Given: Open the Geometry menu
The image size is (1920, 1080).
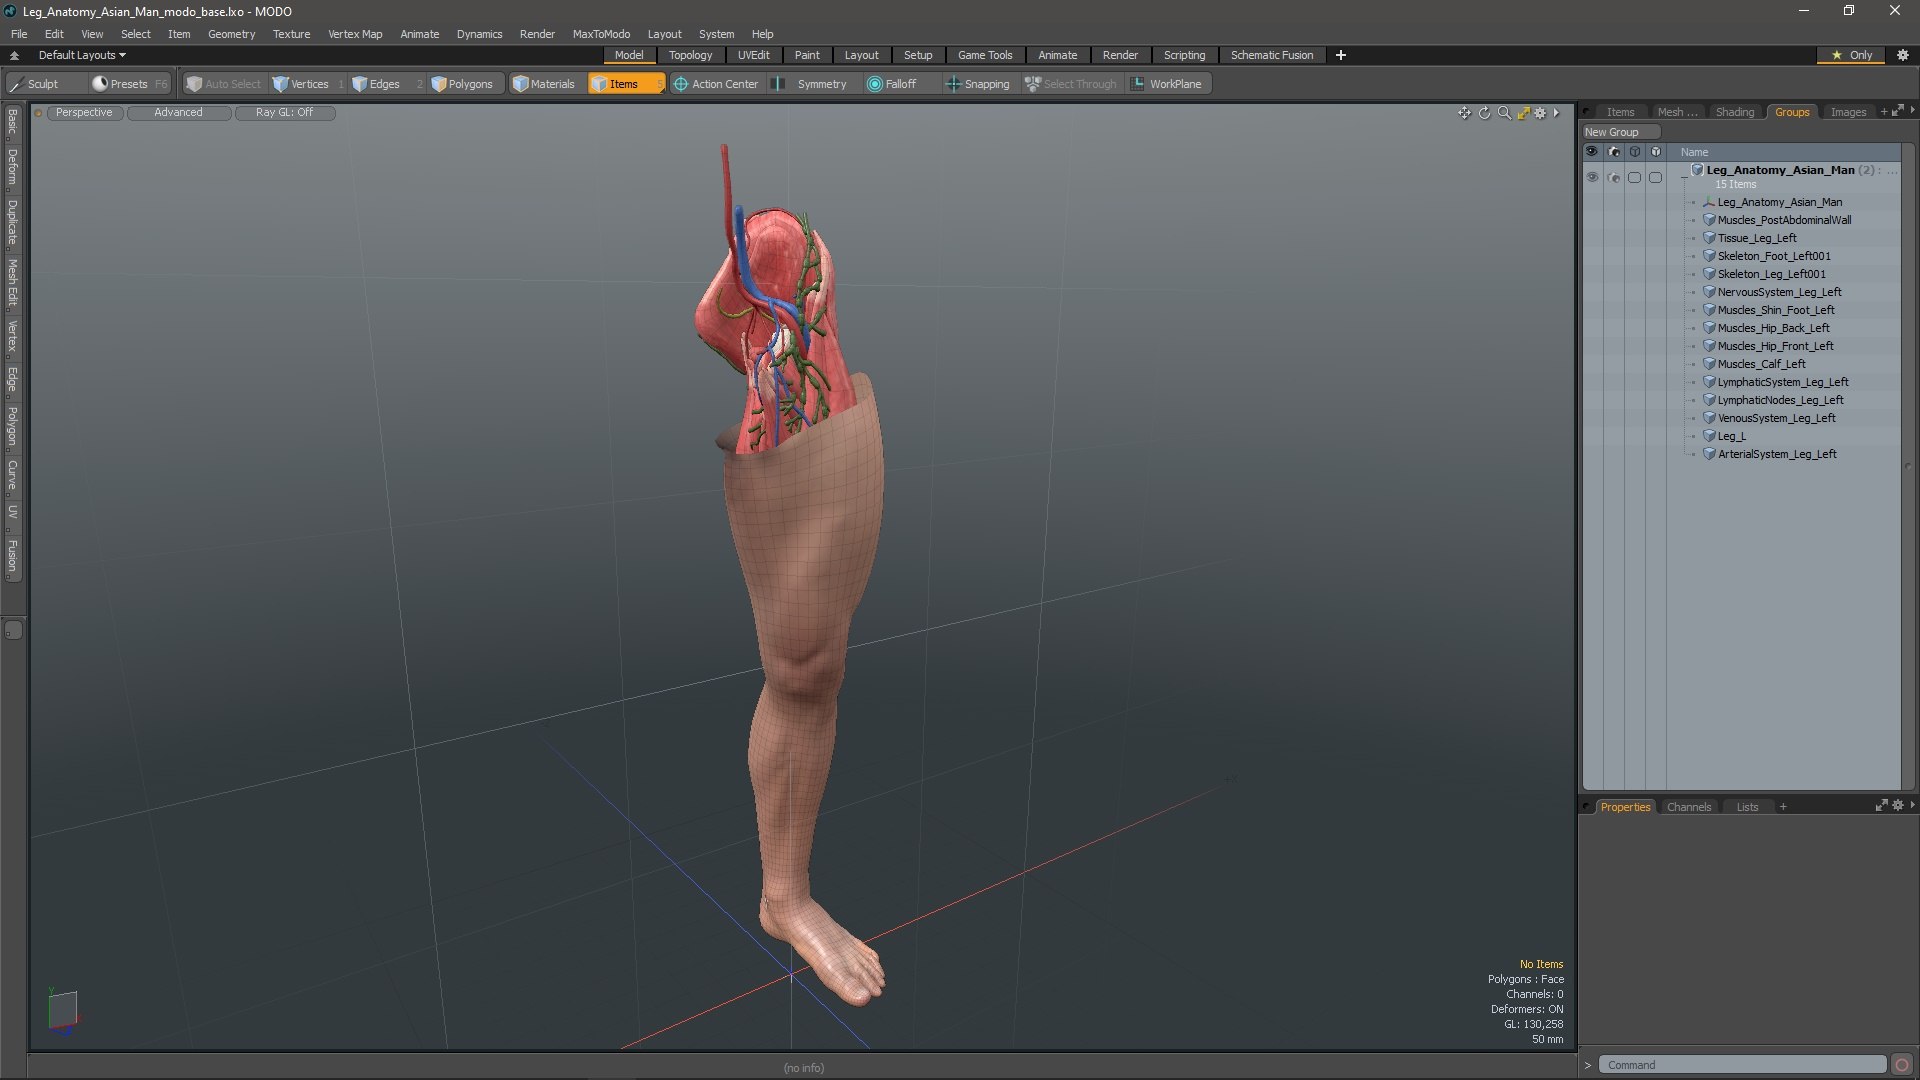Looking at the screenshot, I should (x=231, y=34).
